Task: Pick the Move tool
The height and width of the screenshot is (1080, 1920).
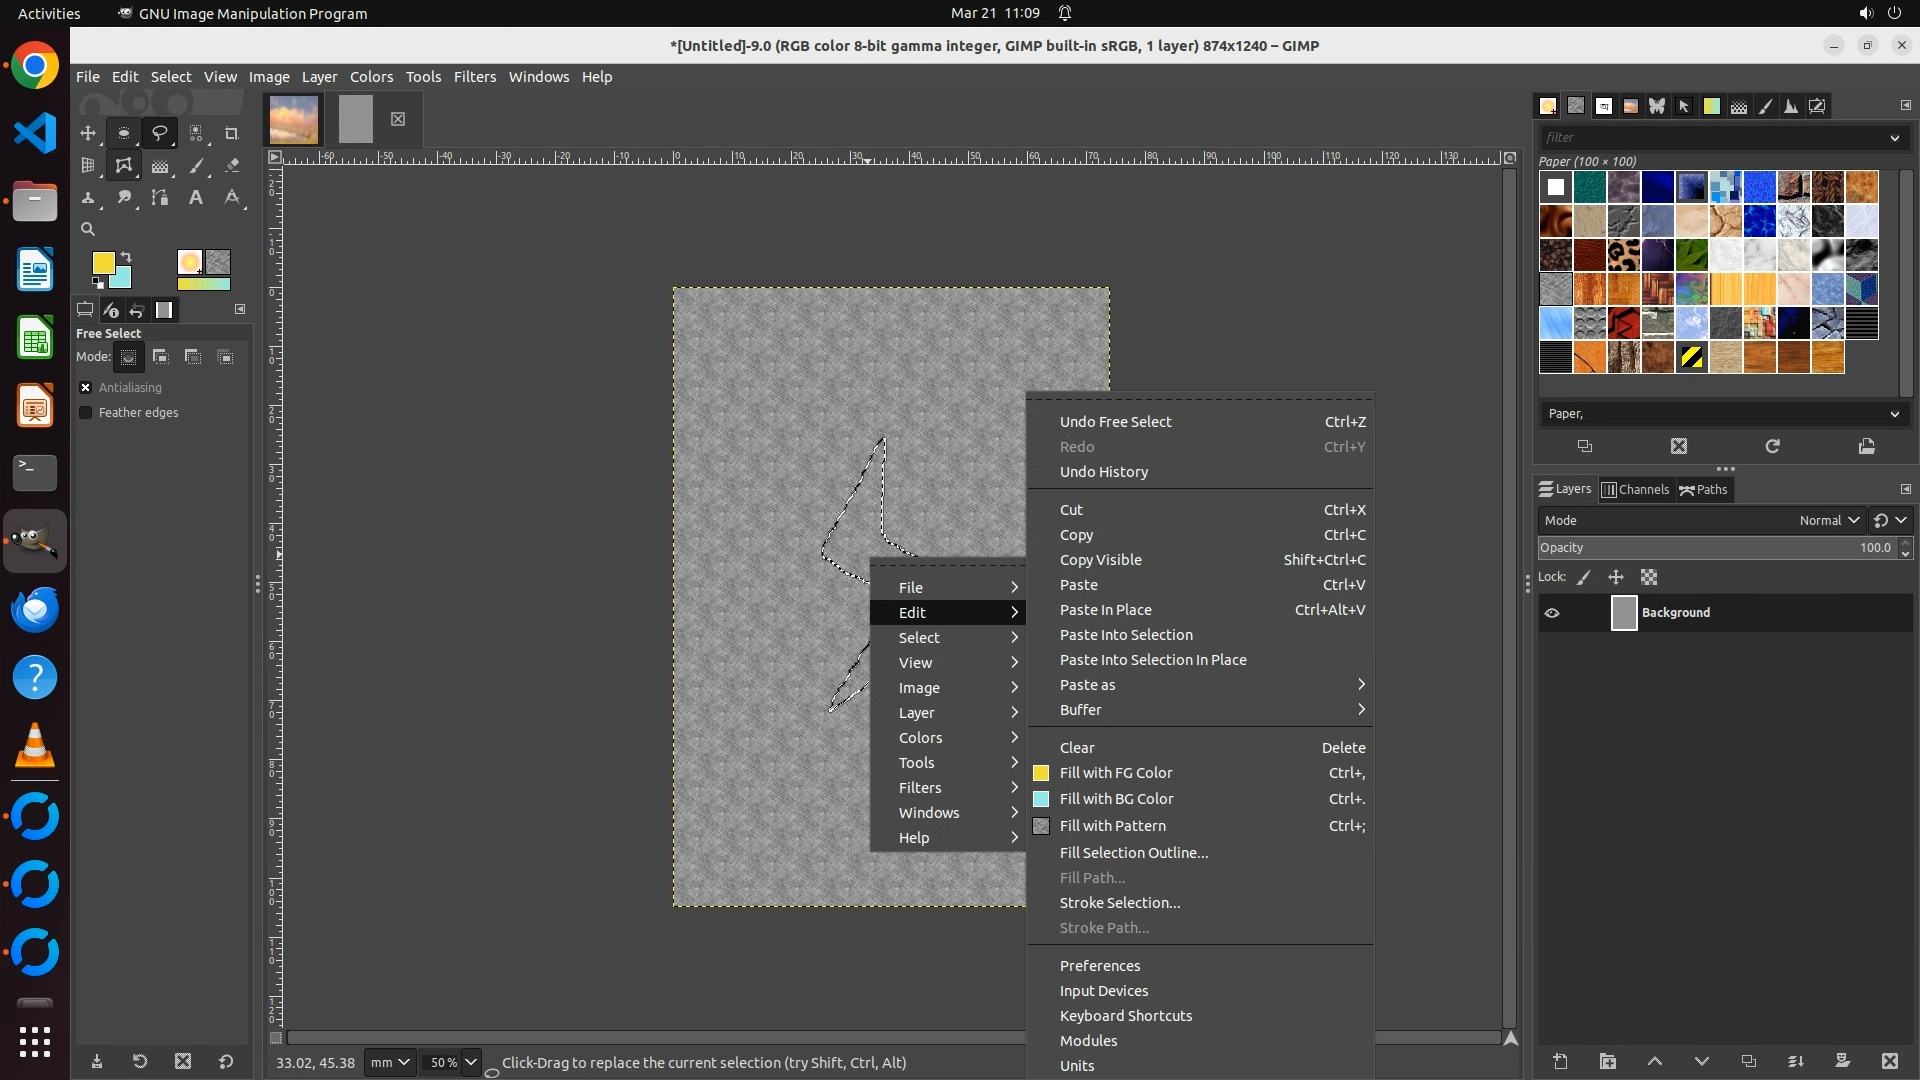Action: (x=88, y=133)
